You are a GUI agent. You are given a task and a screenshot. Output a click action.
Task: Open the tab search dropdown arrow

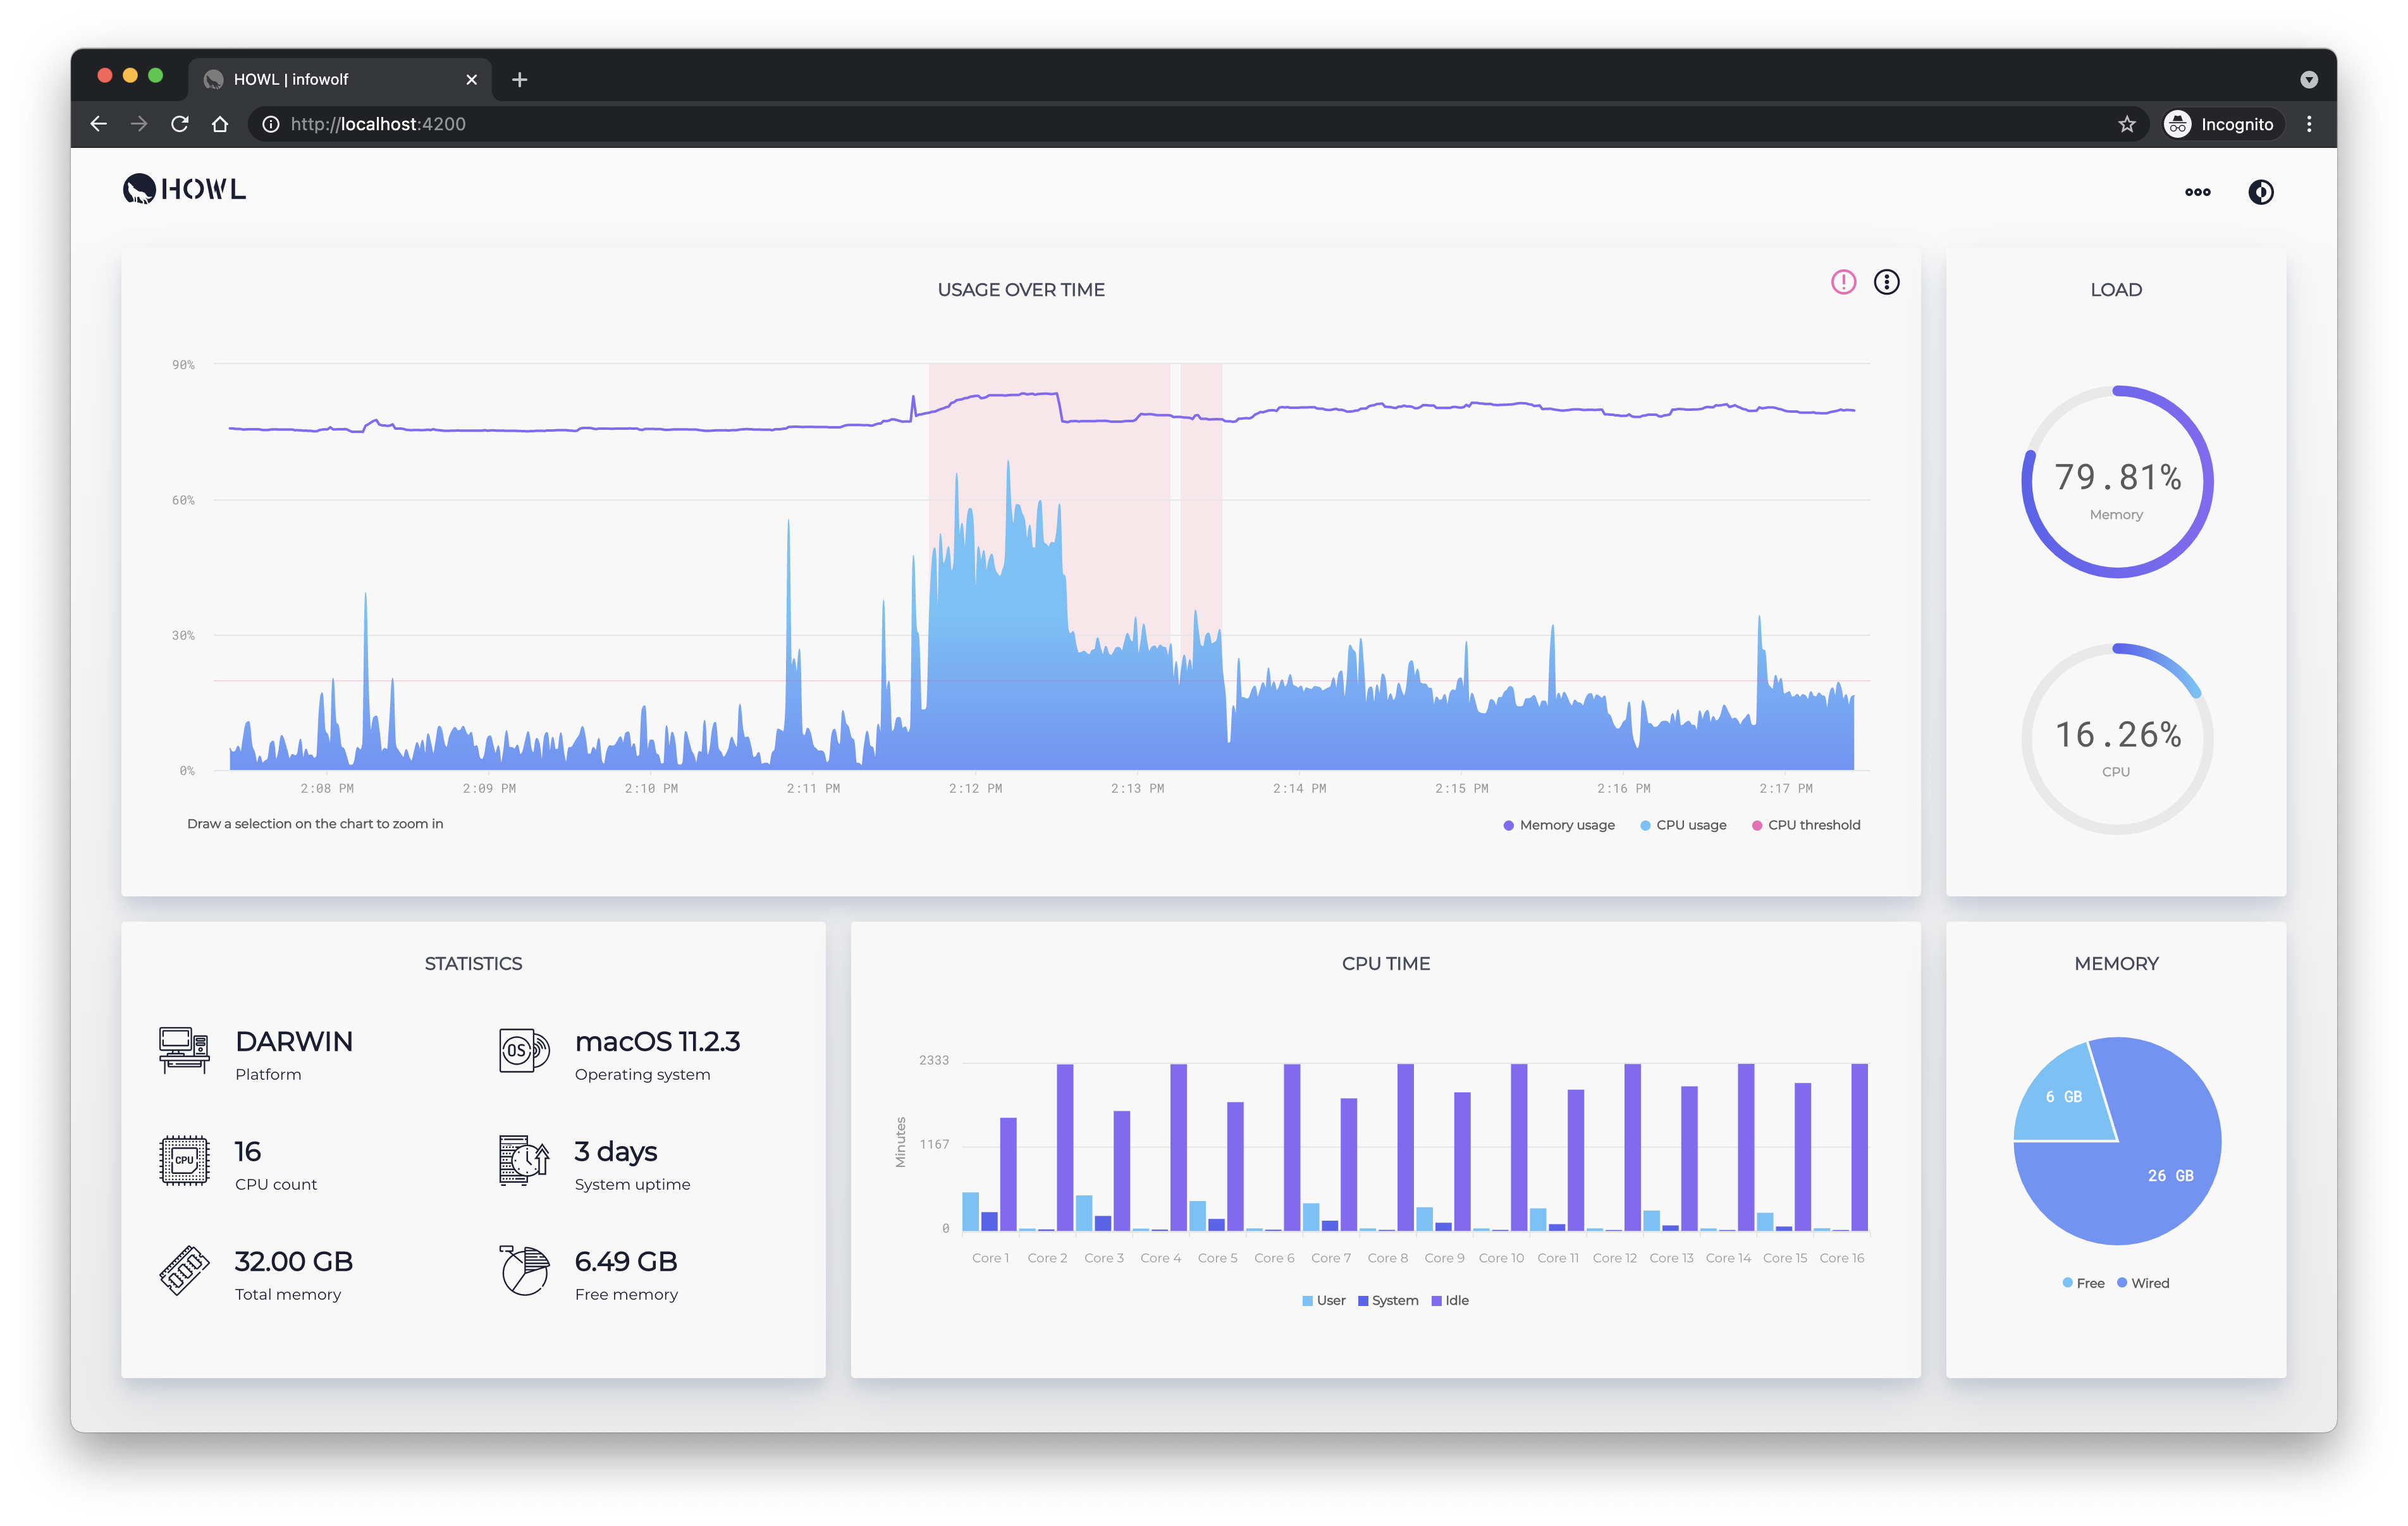pos(2308,79)
